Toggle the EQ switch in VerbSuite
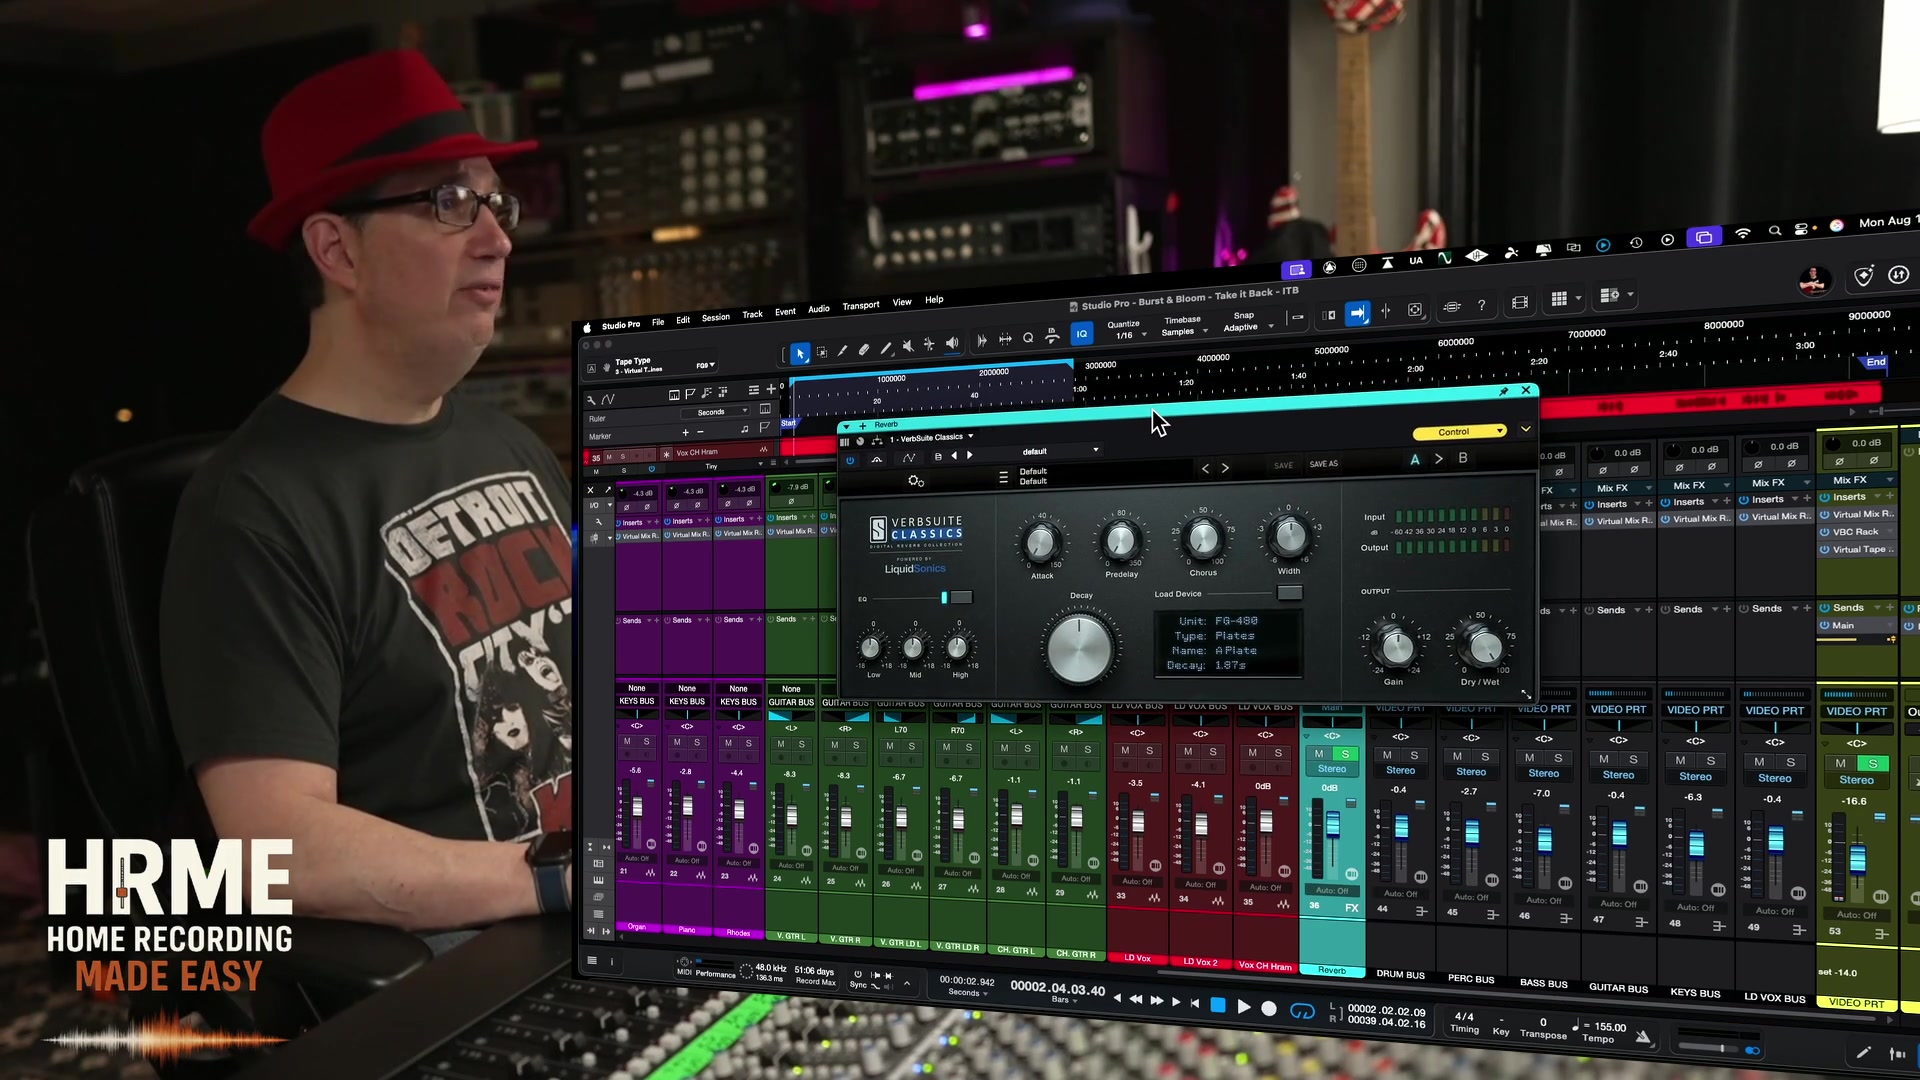The image size is (1920, 1080). coord(961,597)
